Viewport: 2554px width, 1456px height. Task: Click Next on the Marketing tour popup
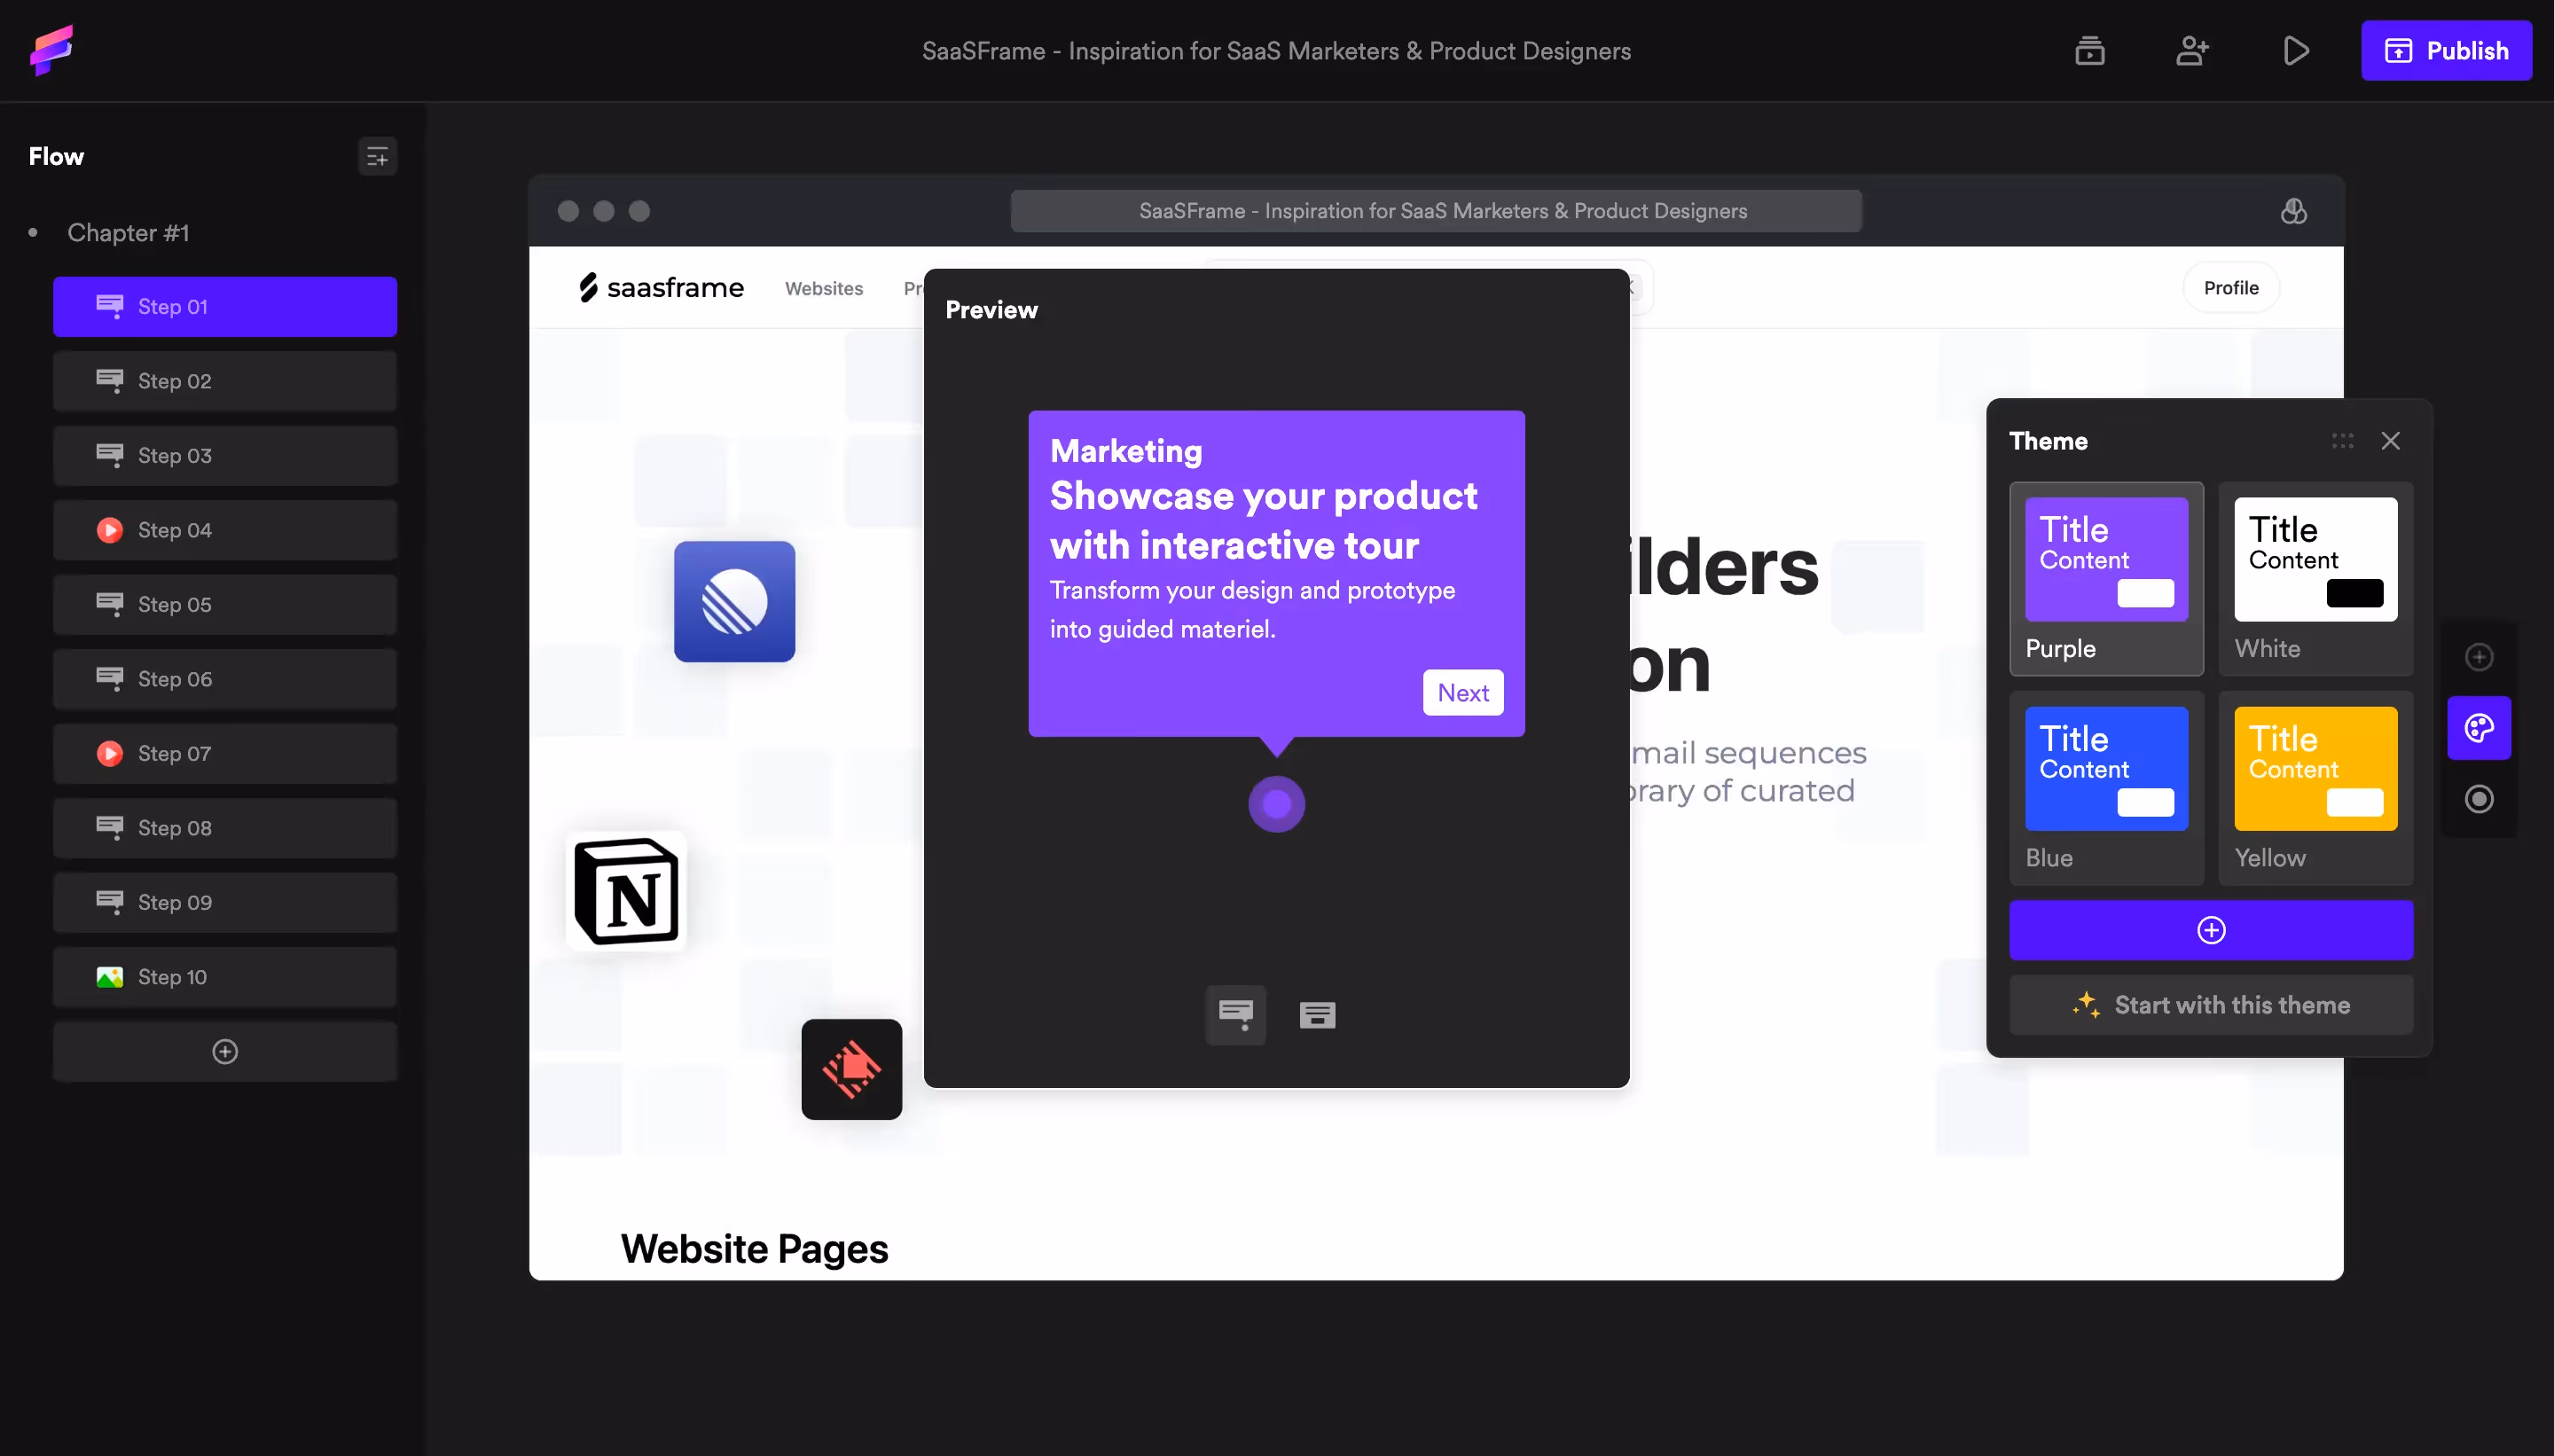click(1462, 692)
